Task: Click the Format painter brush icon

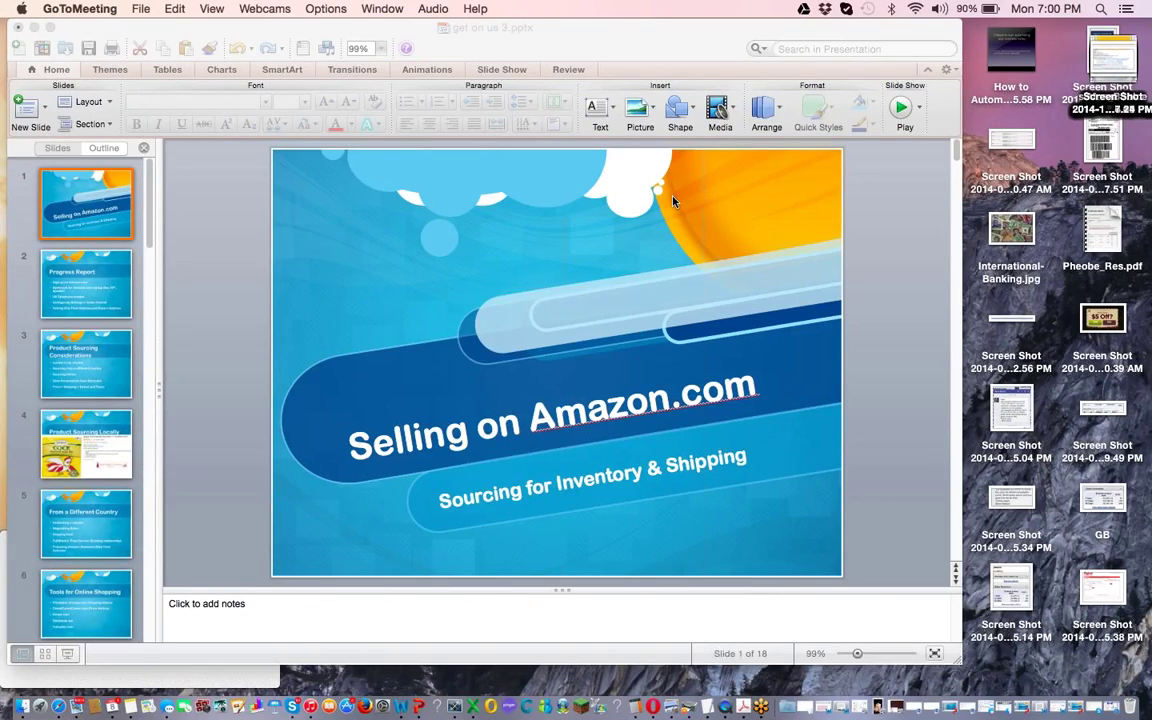Action: click(209, 48)
